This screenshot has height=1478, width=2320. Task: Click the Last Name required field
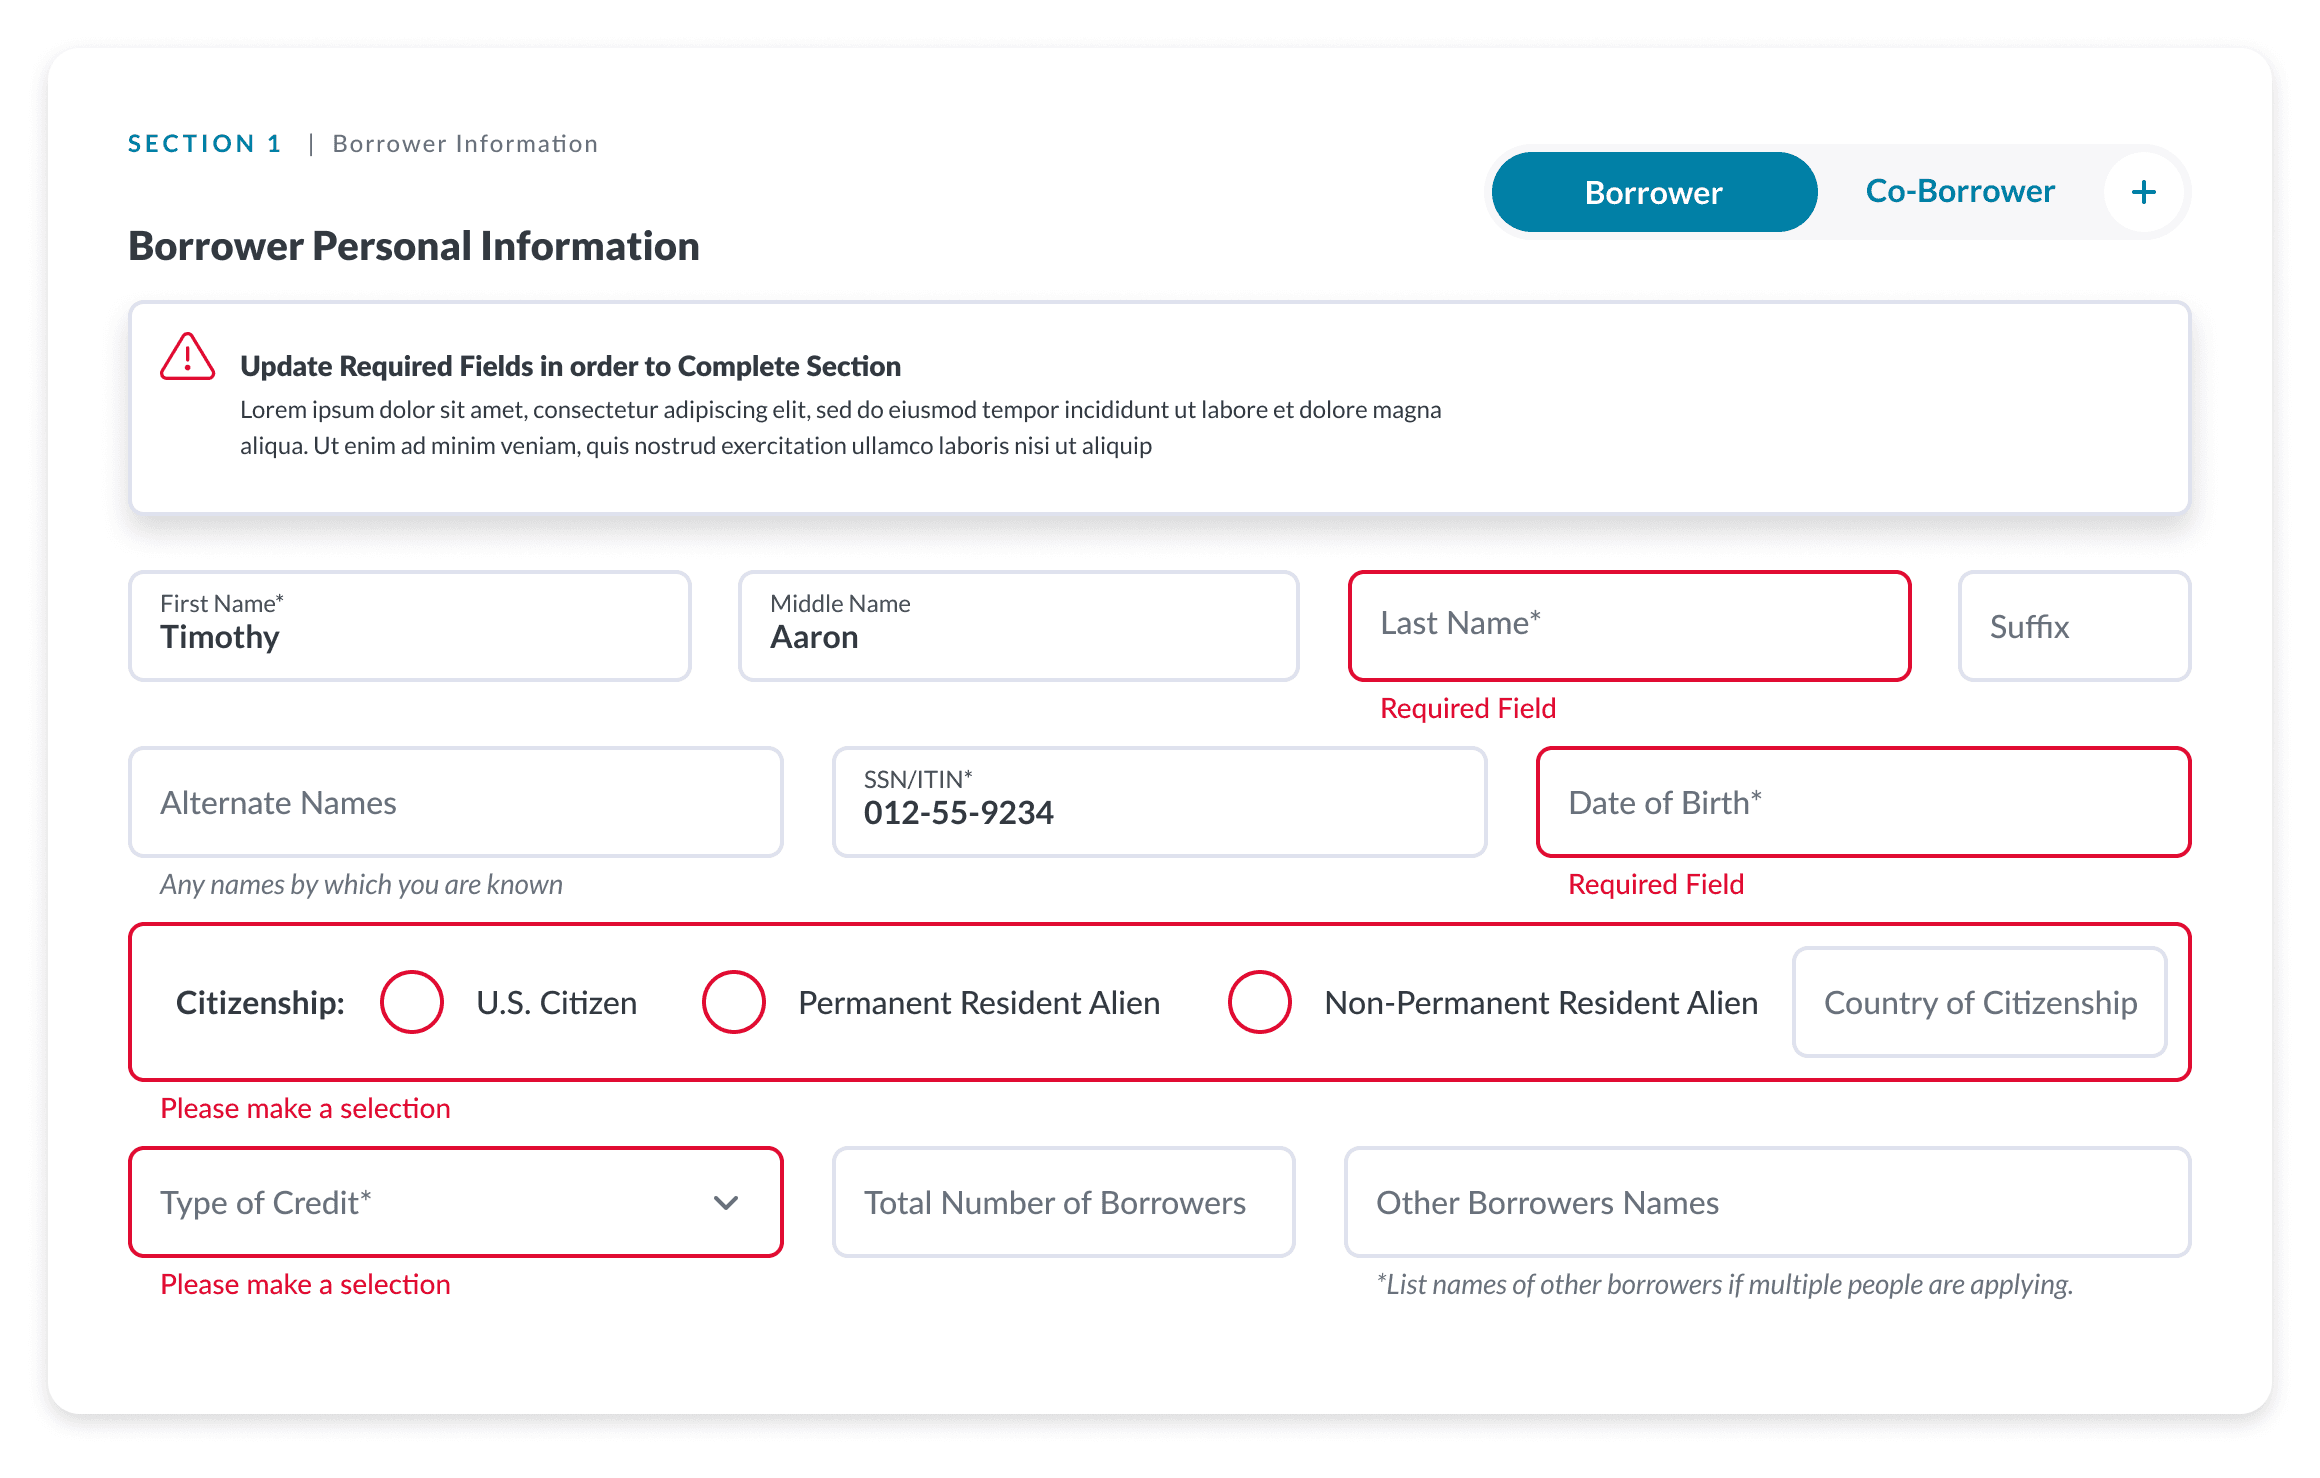[x=1628, y=626]
